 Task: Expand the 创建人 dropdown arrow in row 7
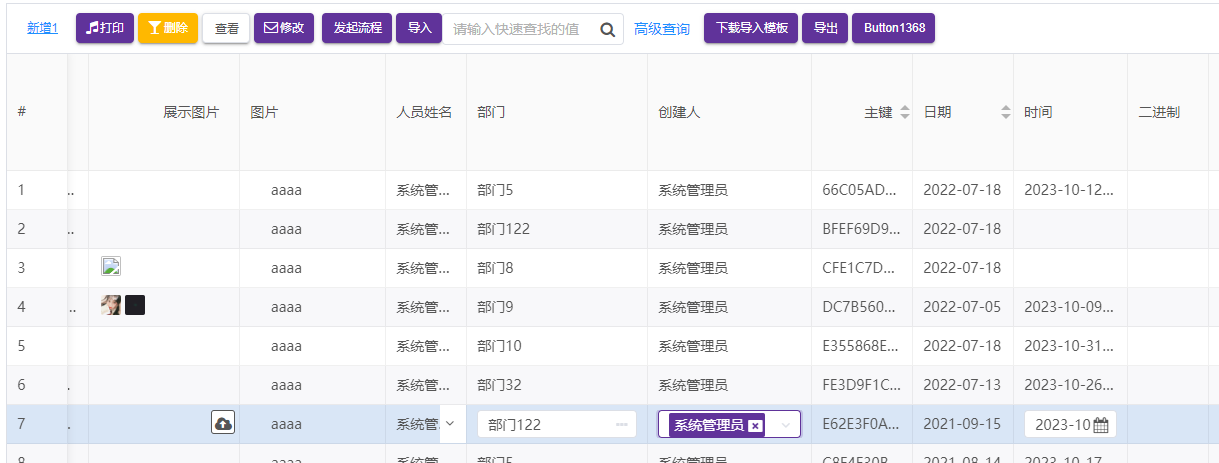coord(786,425)
